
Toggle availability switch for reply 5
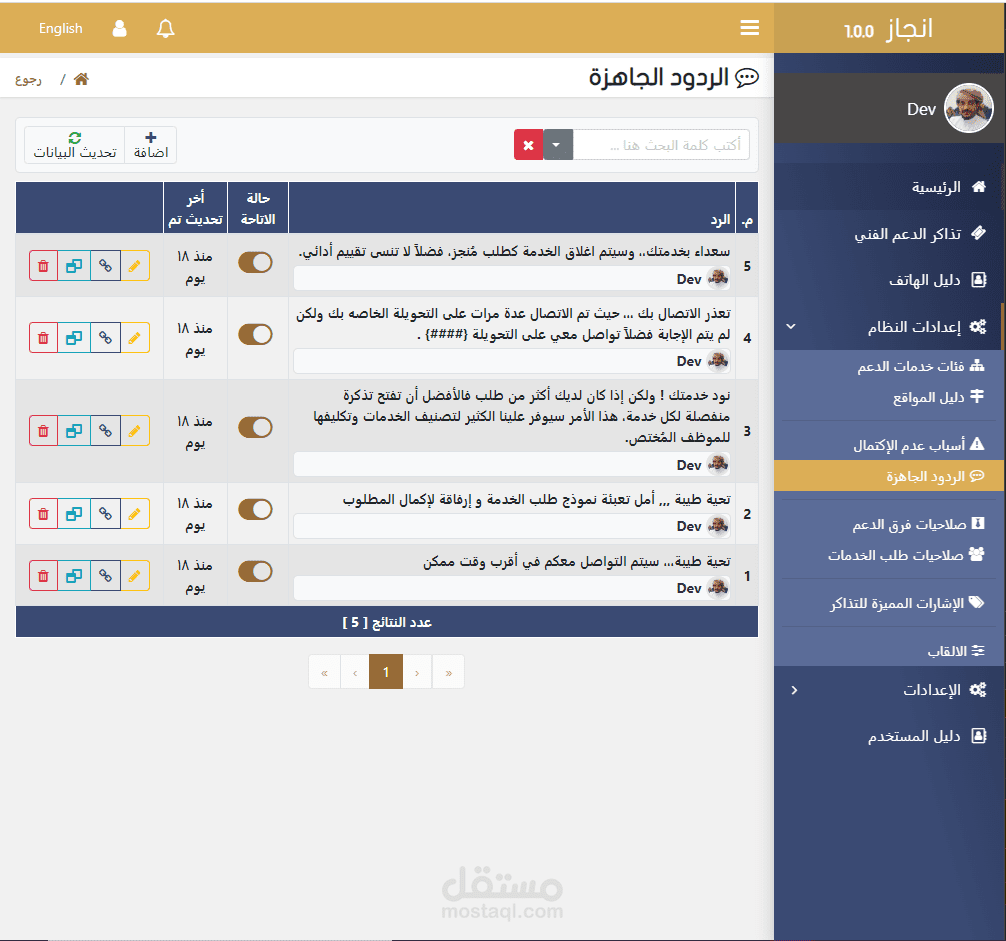tap(255, 262)
